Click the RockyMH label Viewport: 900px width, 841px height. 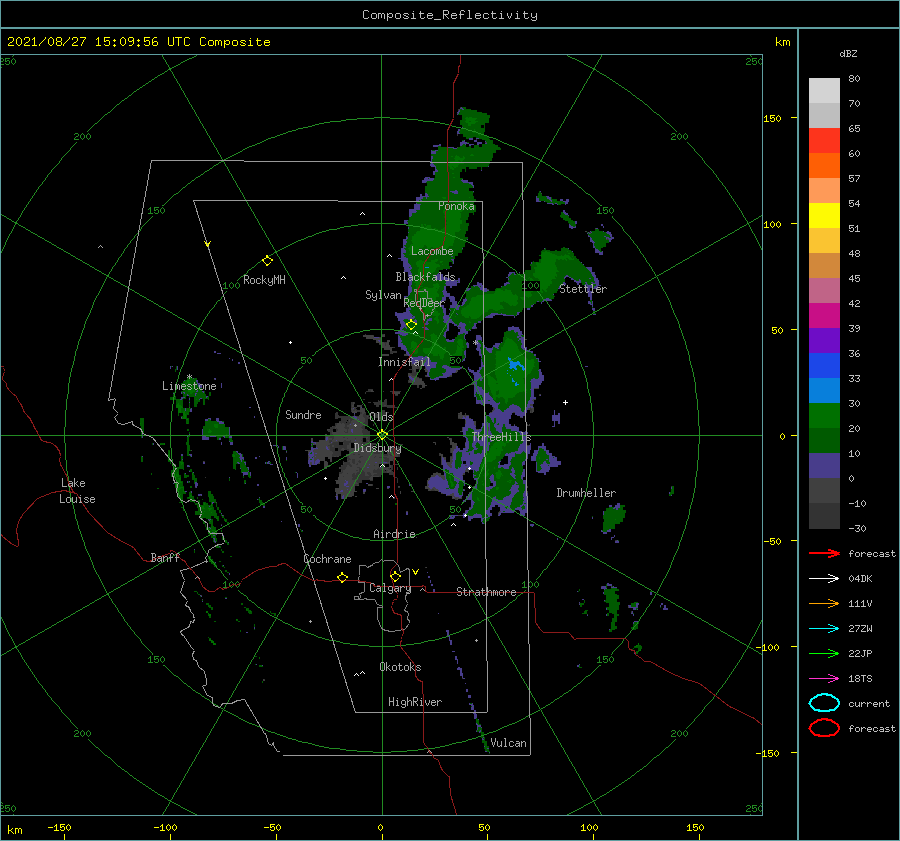pyautogui.click(x=264, y=280)
